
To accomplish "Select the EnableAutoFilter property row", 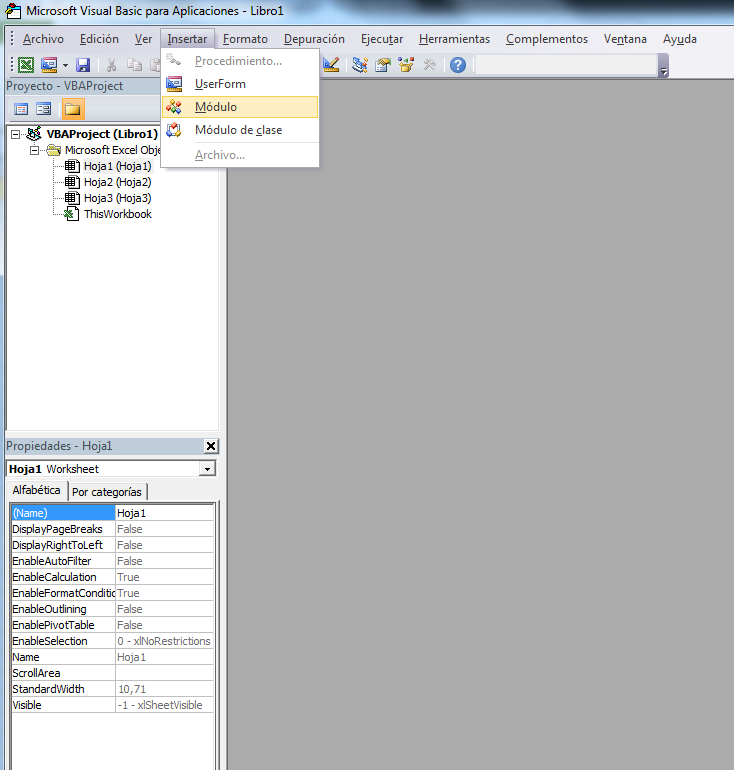I will coord(112,561).
